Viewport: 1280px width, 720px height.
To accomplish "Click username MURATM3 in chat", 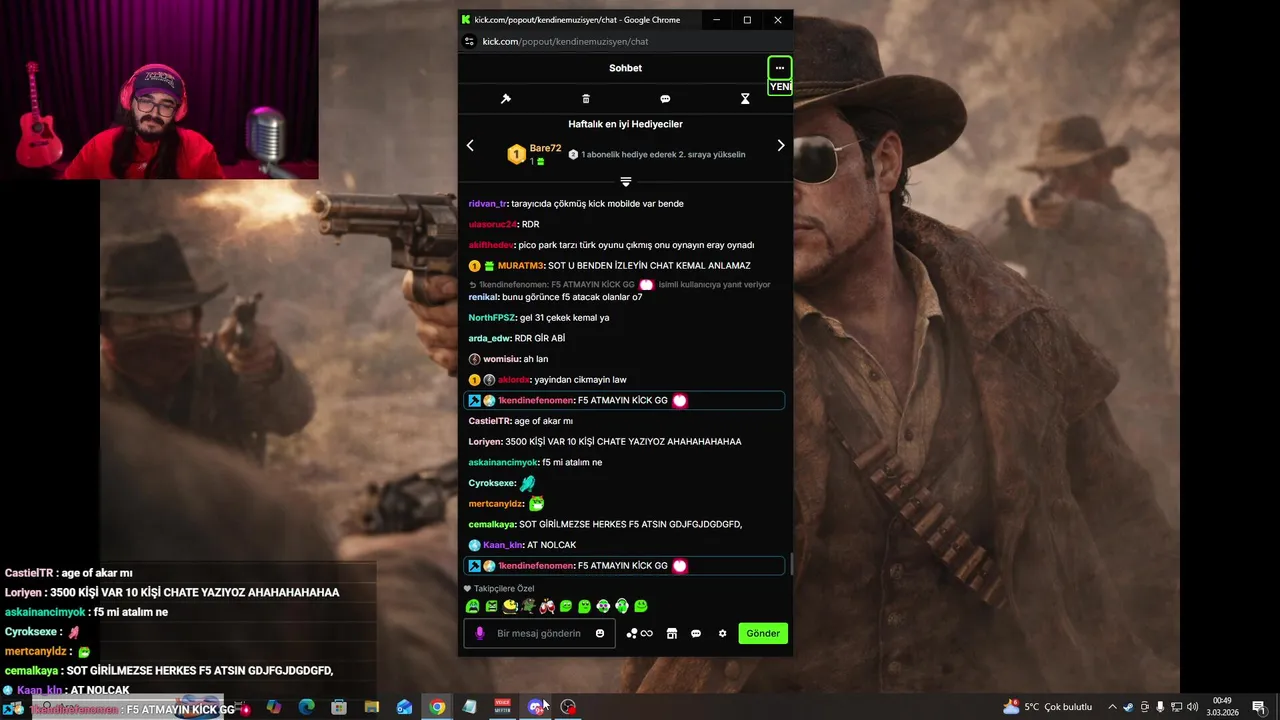I will [x=520, y=266].
